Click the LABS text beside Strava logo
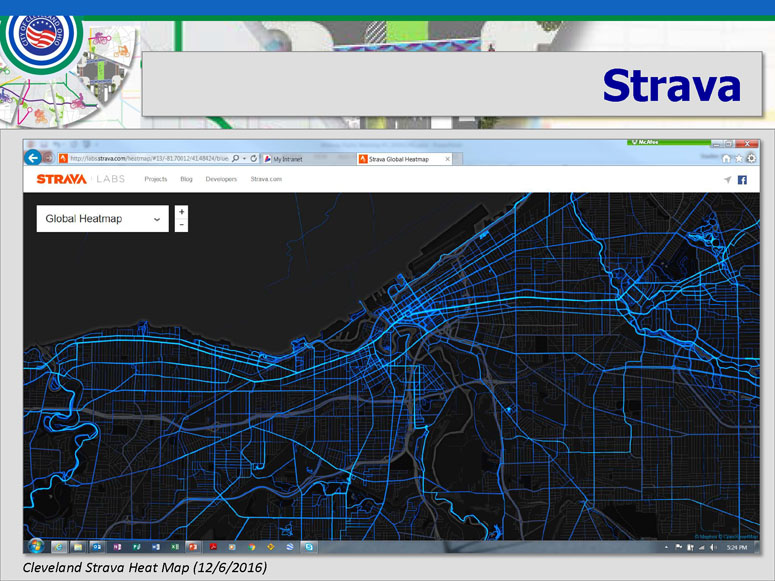The width and height of the screenshot is (775, 581). tap(111, 179)
